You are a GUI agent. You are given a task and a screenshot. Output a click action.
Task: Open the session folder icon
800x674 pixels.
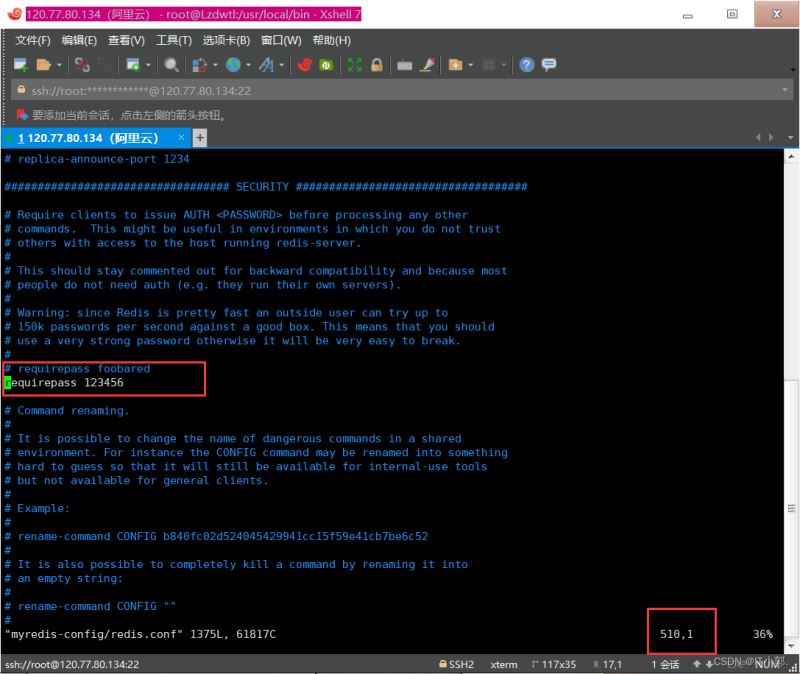(x=43, y=65)
